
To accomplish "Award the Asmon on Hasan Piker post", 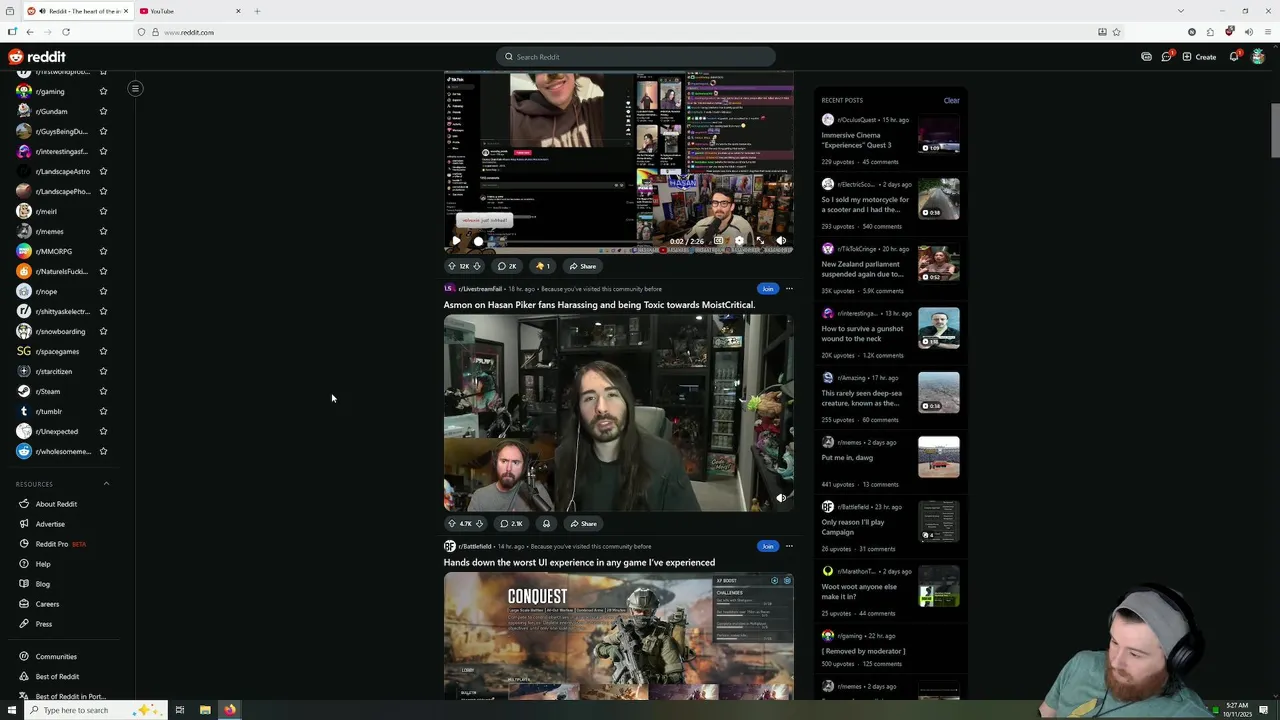I will pos(546,523).
